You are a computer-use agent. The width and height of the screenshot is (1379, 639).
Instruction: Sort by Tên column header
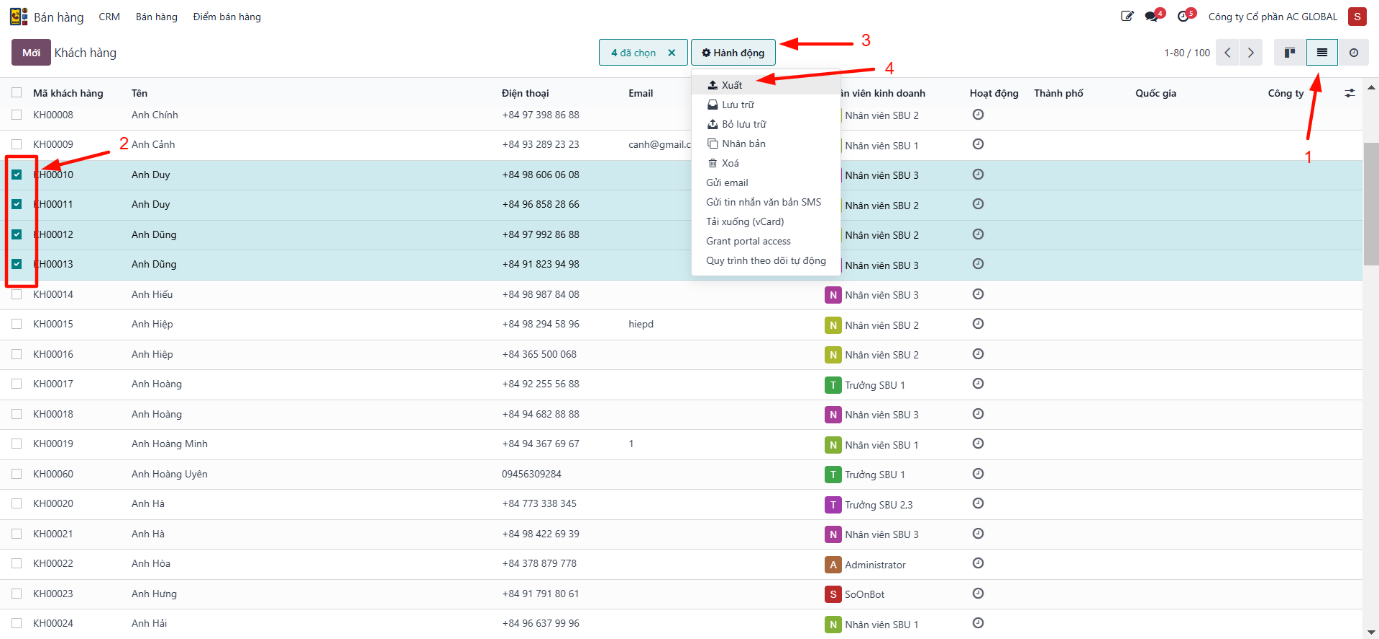click(x=139, y=93)
